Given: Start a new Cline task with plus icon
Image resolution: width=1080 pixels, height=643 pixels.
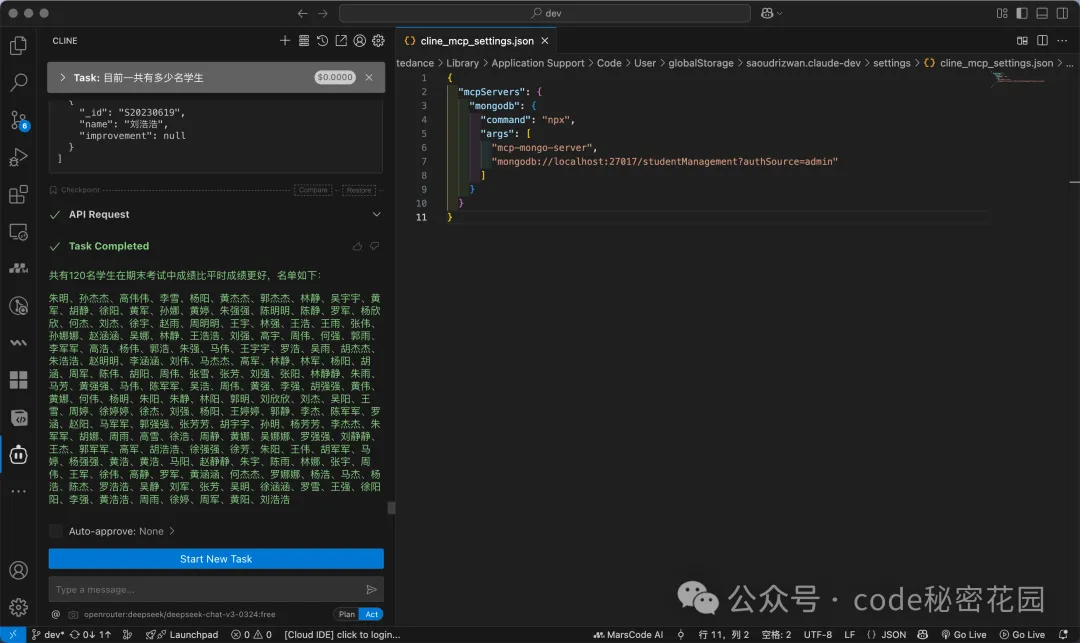Looking at the screenshot, I should [x=284, y=41].
